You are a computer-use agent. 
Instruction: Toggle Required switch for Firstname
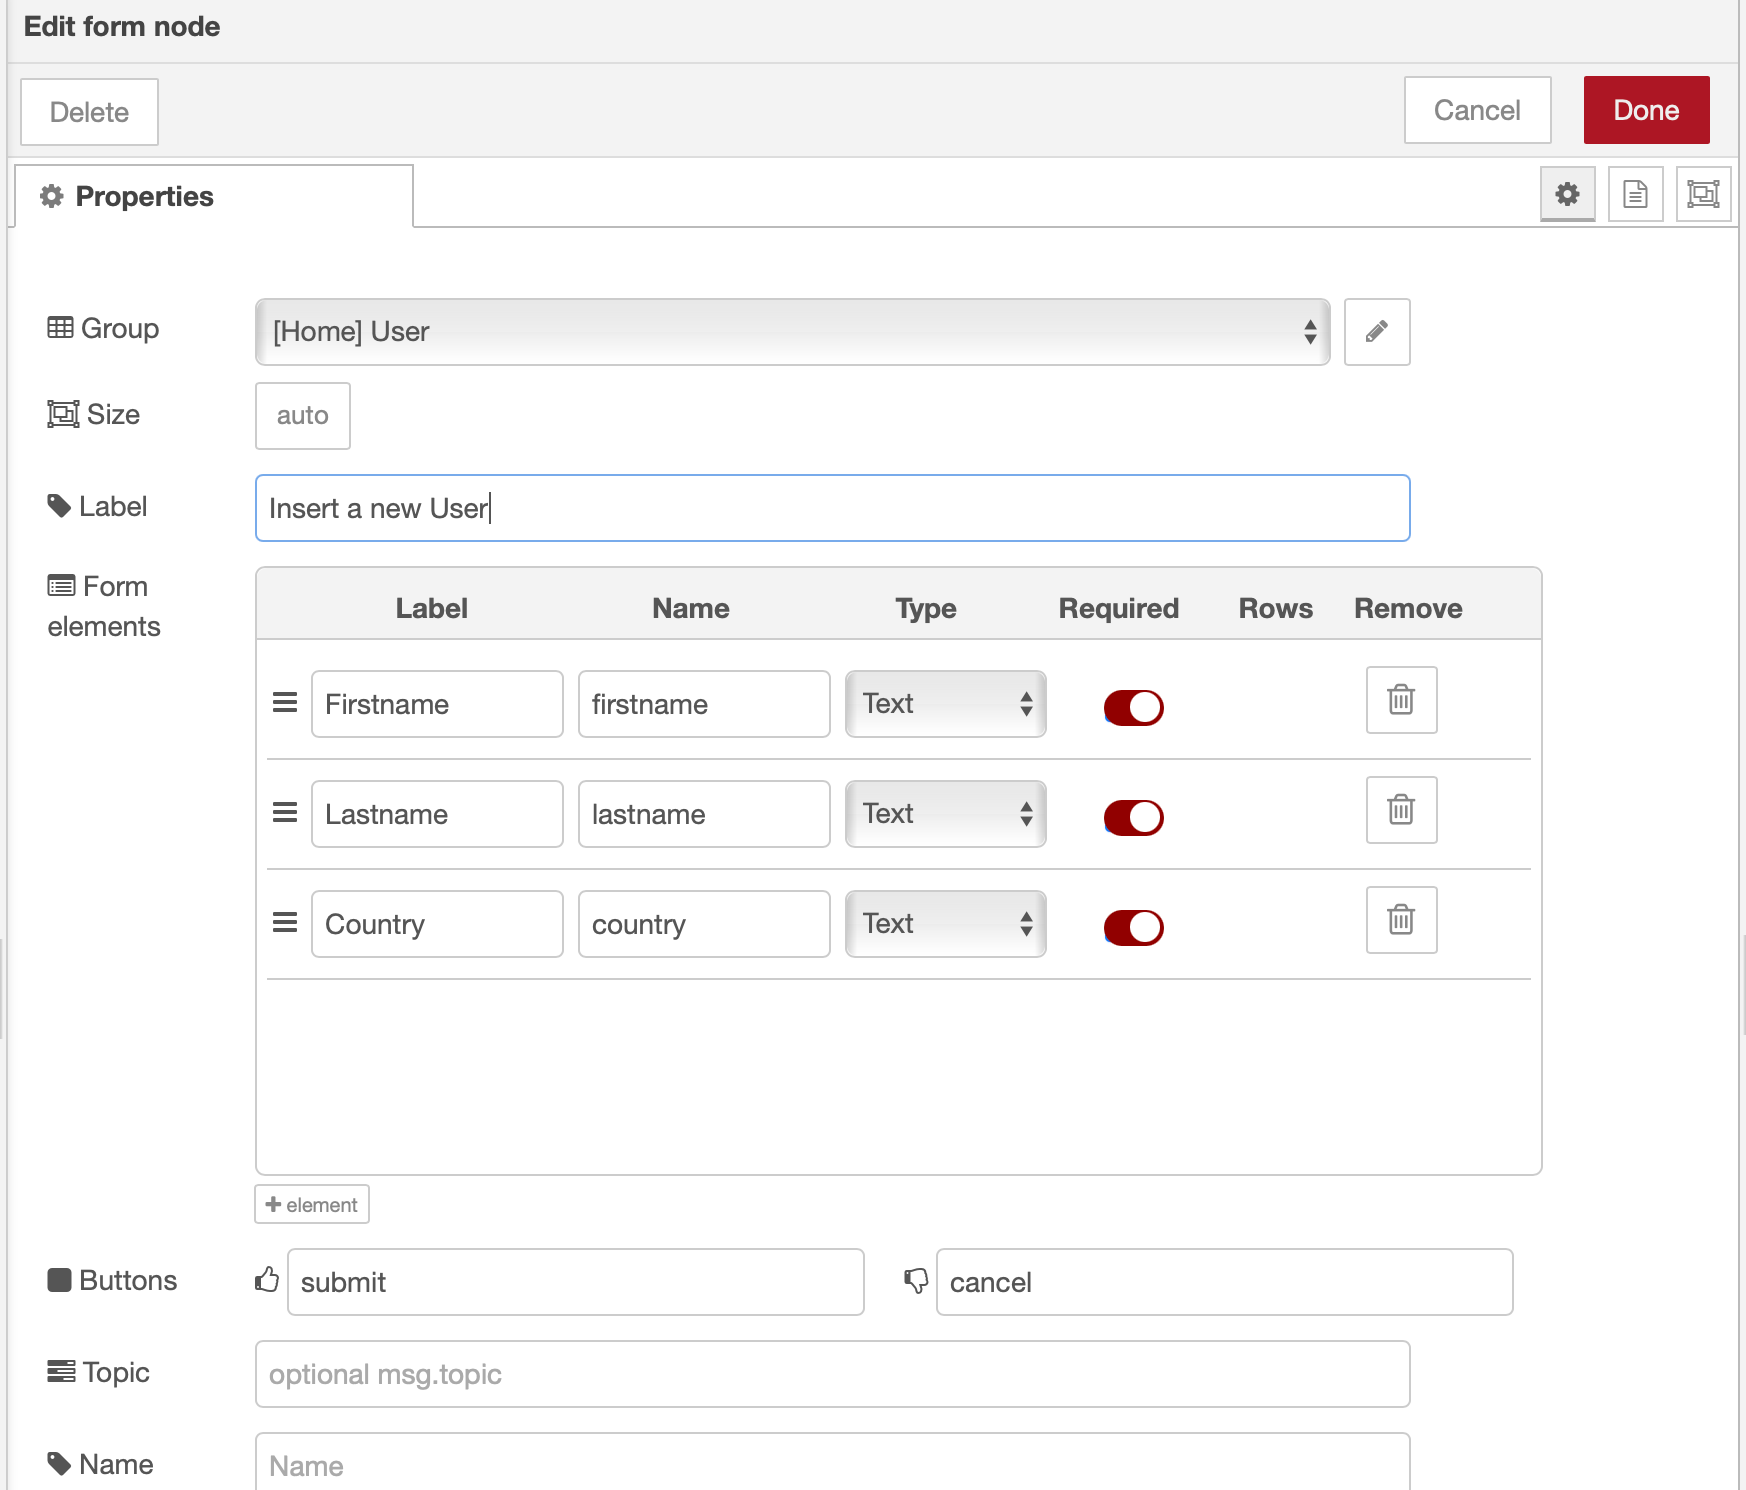tap(1133, 707)
